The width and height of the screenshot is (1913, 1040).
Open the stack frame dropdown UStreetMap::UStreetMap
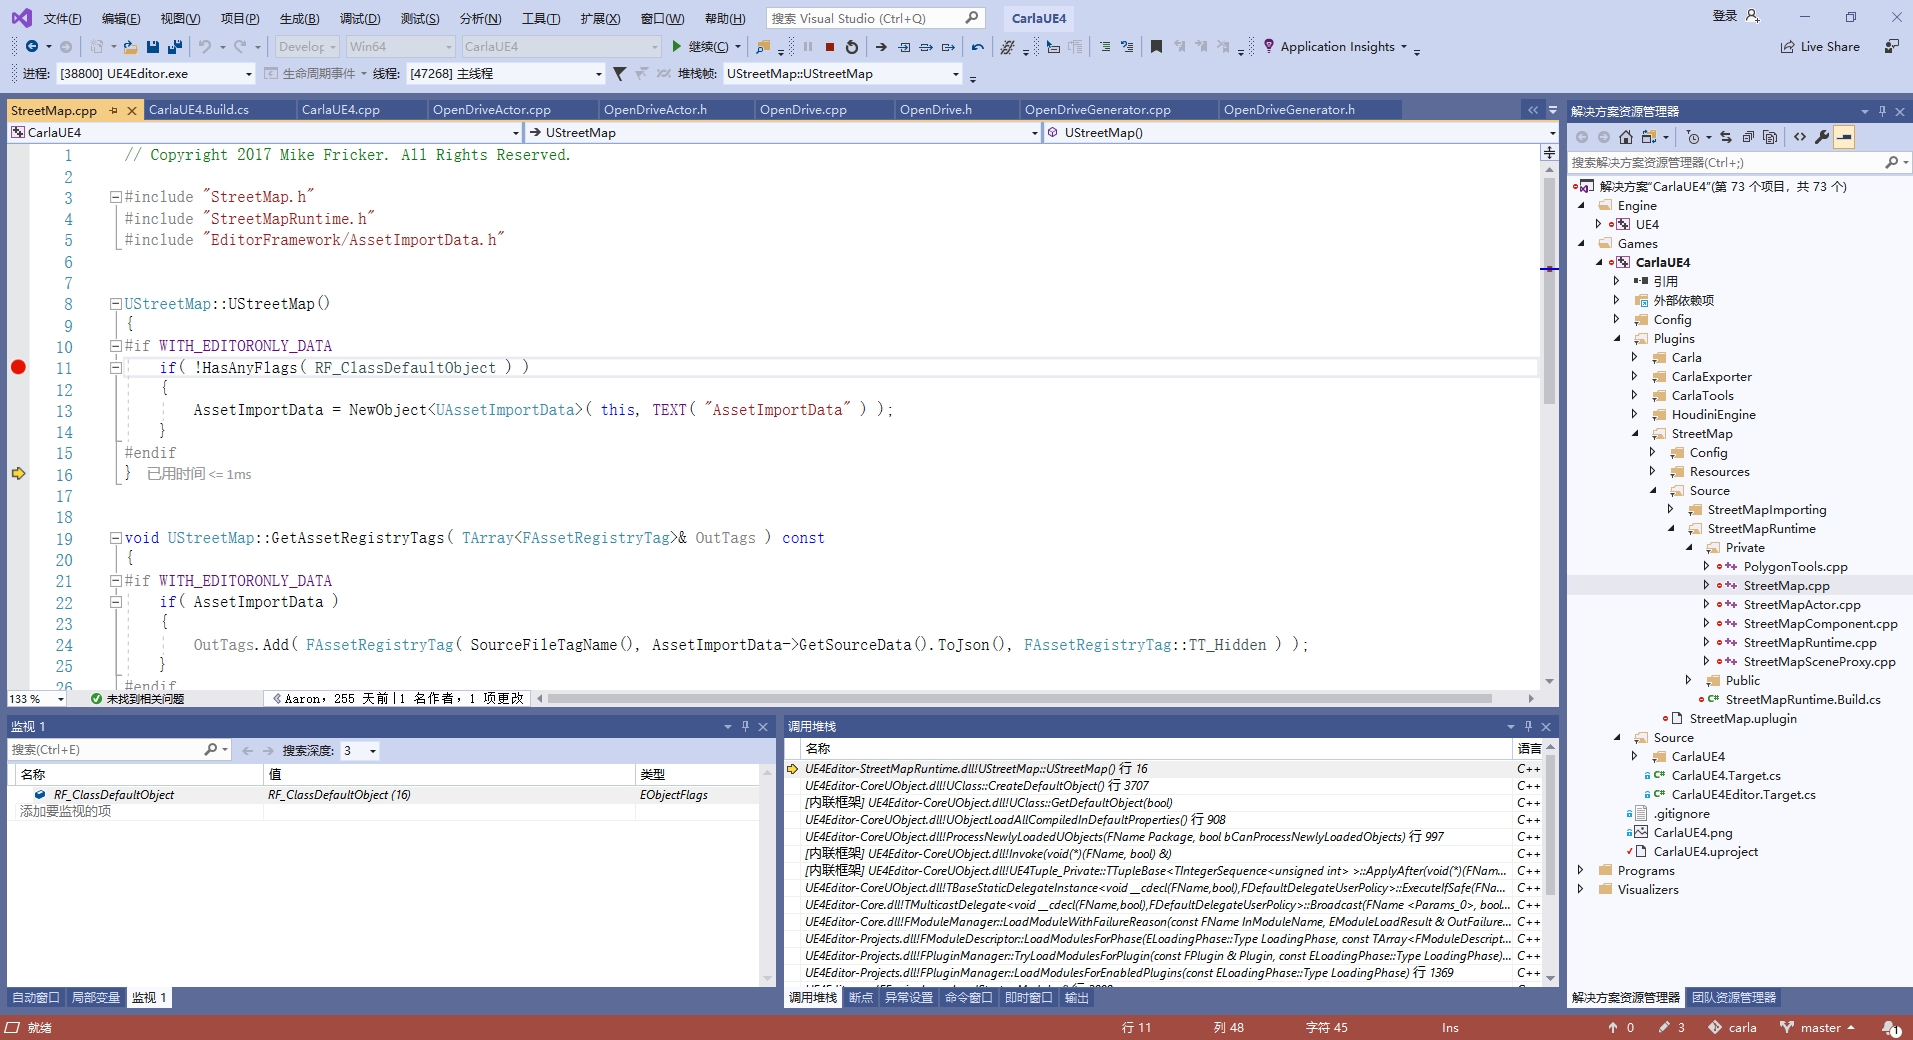tap(955, 74)
